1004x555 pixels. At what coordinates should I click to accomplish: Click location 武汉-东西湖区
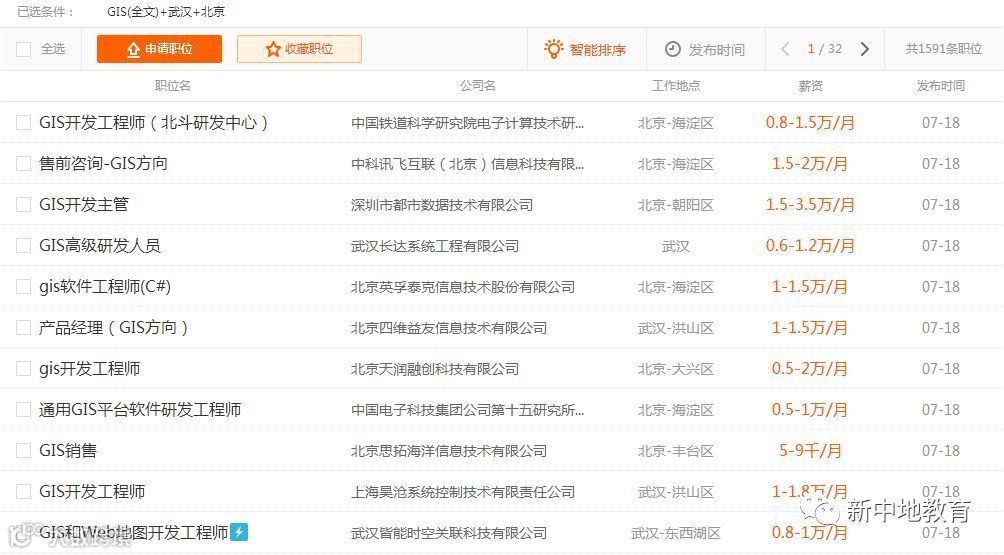pos(676,533)
